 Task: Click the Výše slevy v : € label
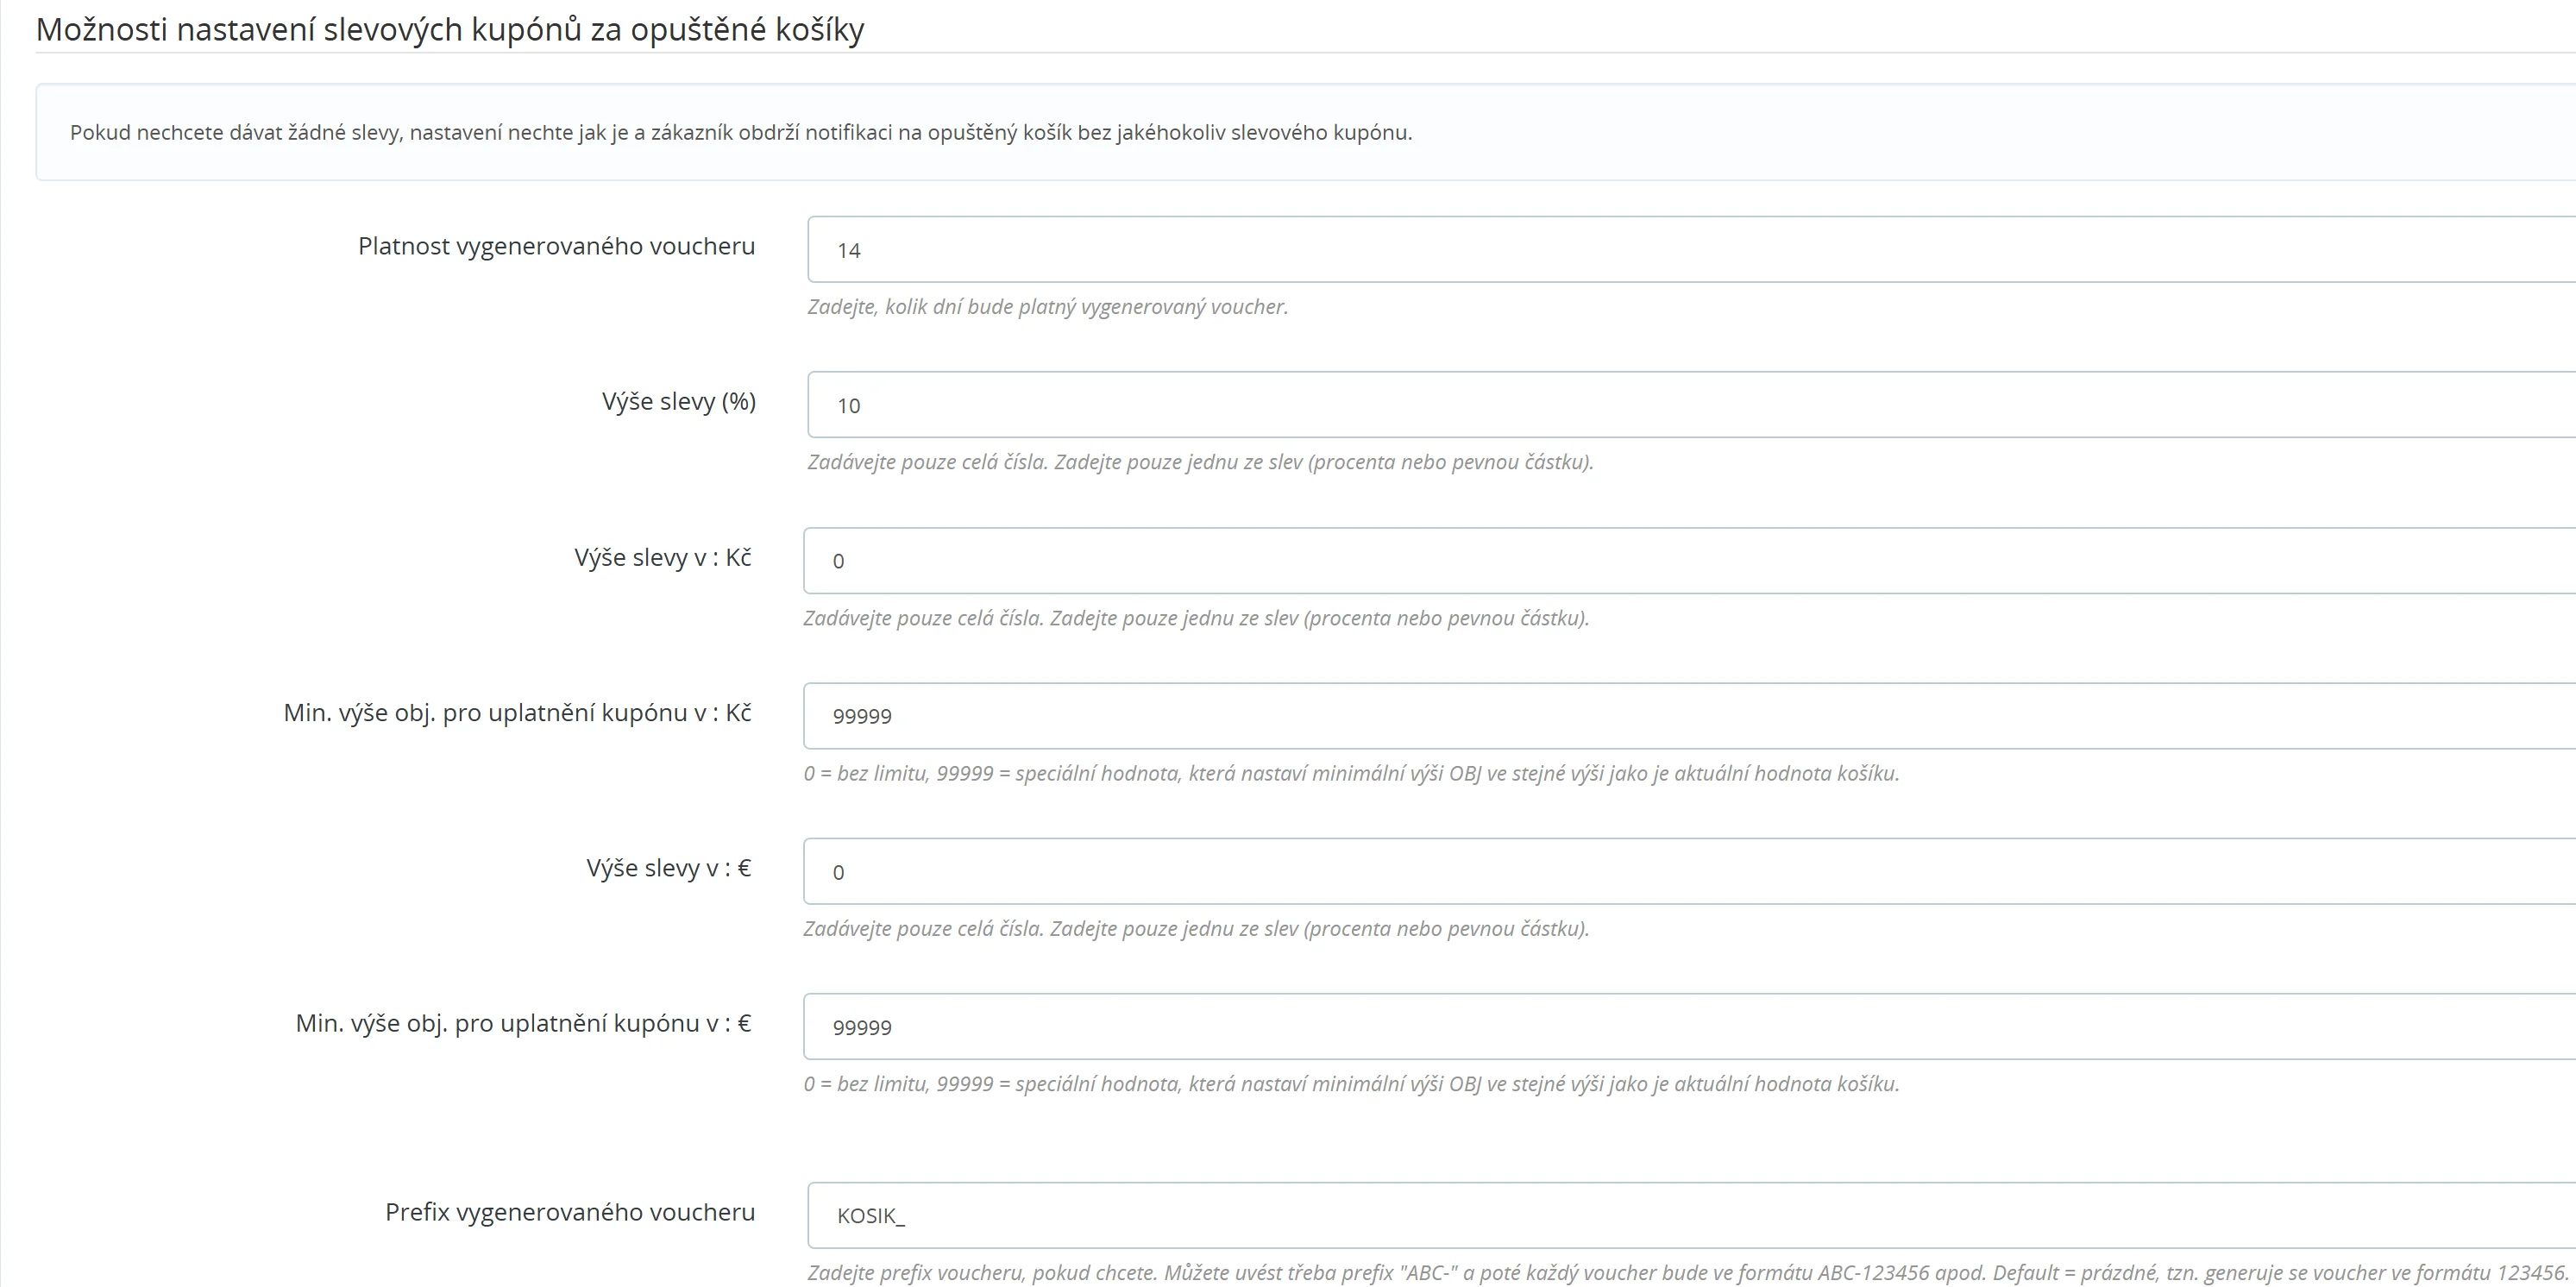click(668, 868)
